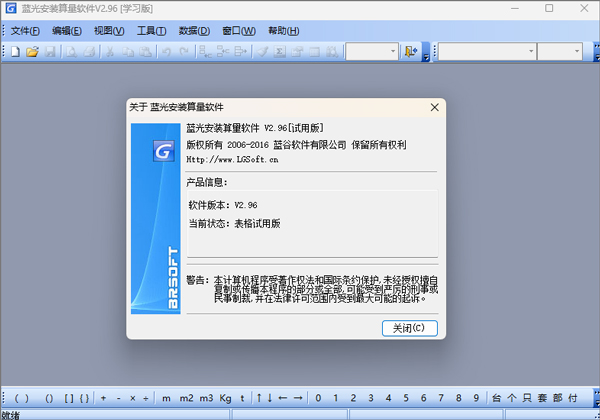Open the narrow rightmost toolbar combo box
The image size is (600, 420).
point(560,52)
